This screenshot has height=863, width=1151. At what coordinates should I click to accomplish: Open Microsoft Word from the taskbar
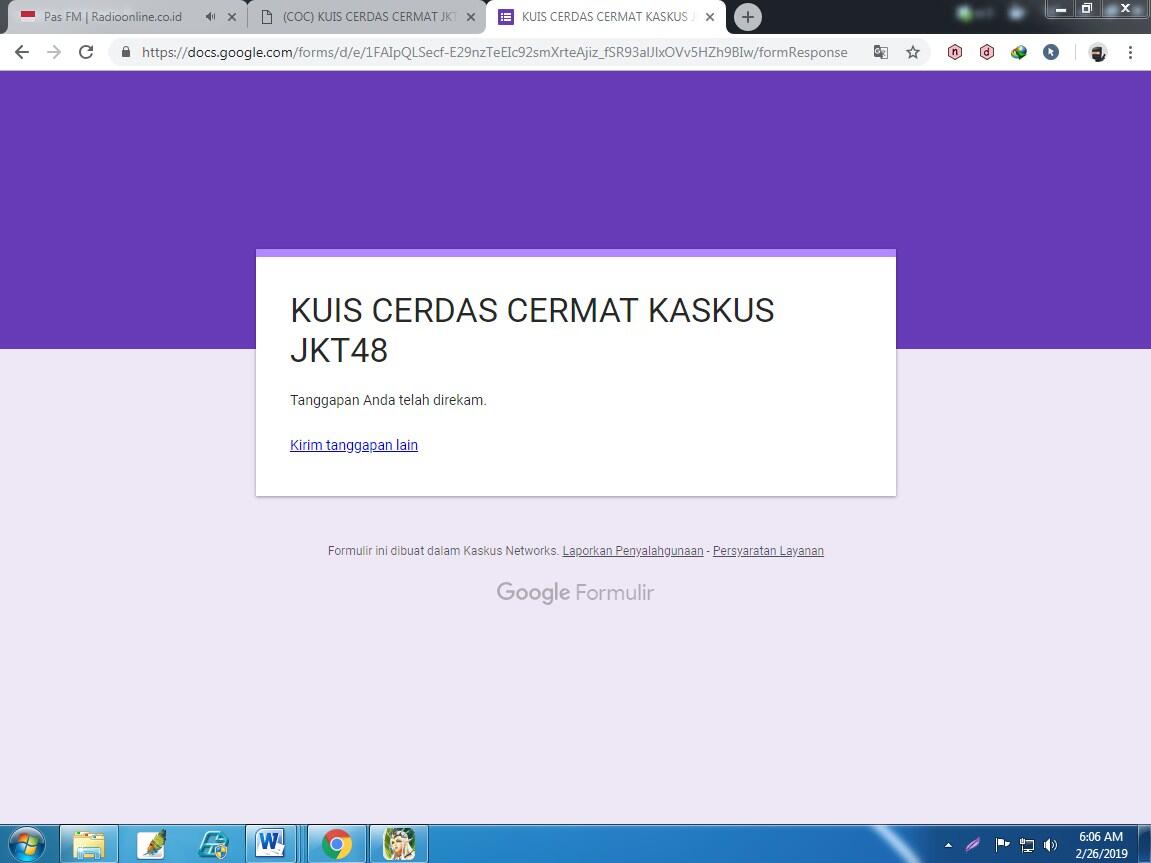[271, 843]
